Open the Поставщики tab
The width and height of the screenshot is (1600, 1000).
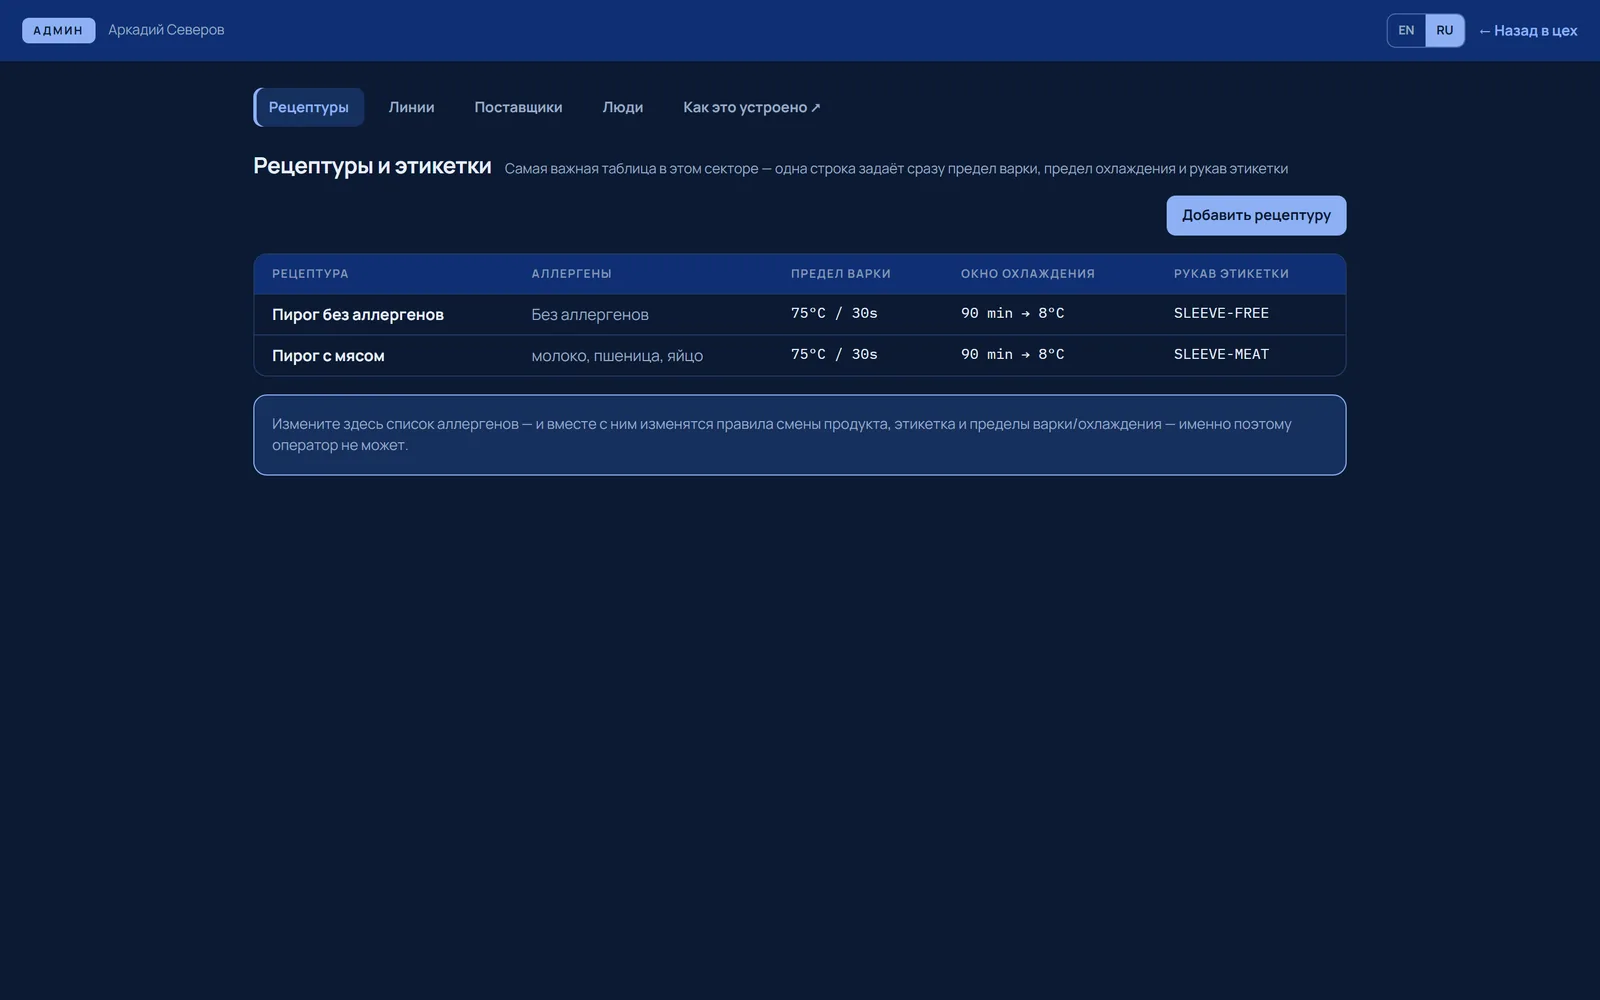click(x=518, y=107)
